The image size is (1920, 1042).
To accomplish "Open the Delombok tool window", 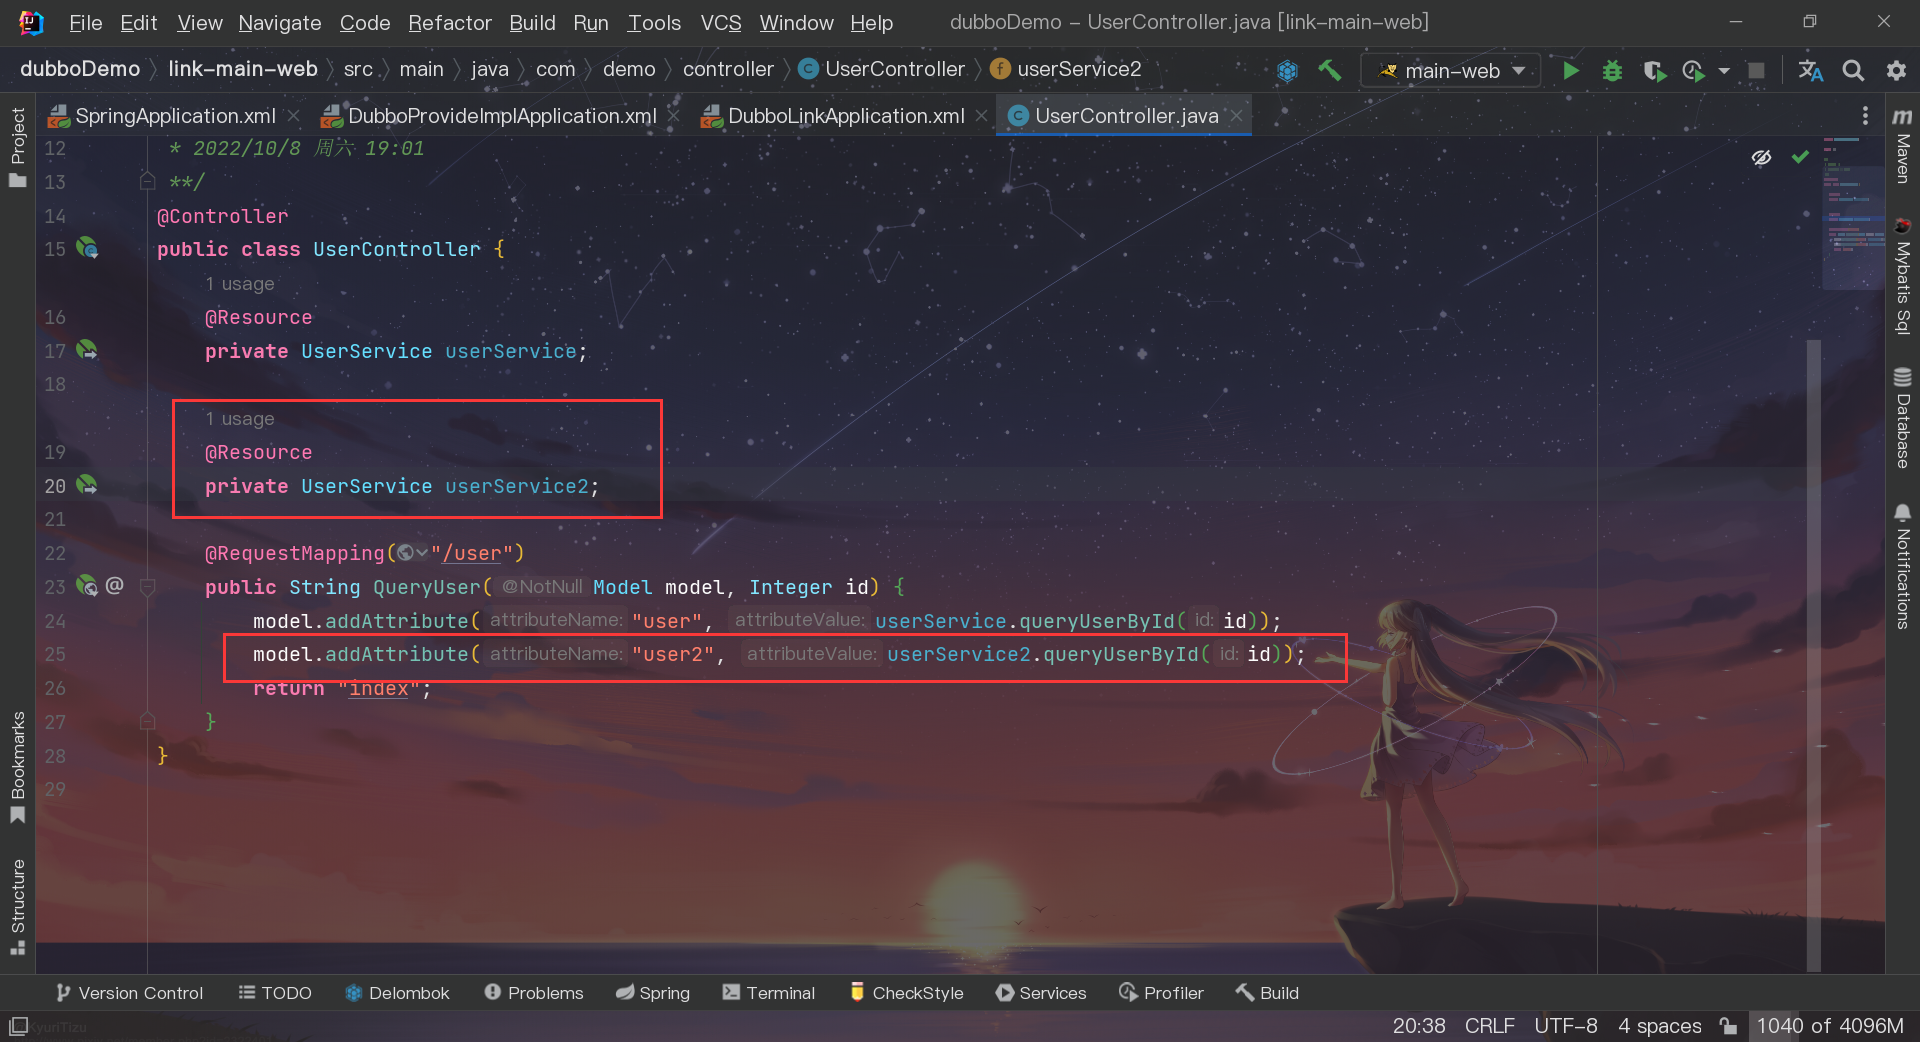I will point(397,993).
